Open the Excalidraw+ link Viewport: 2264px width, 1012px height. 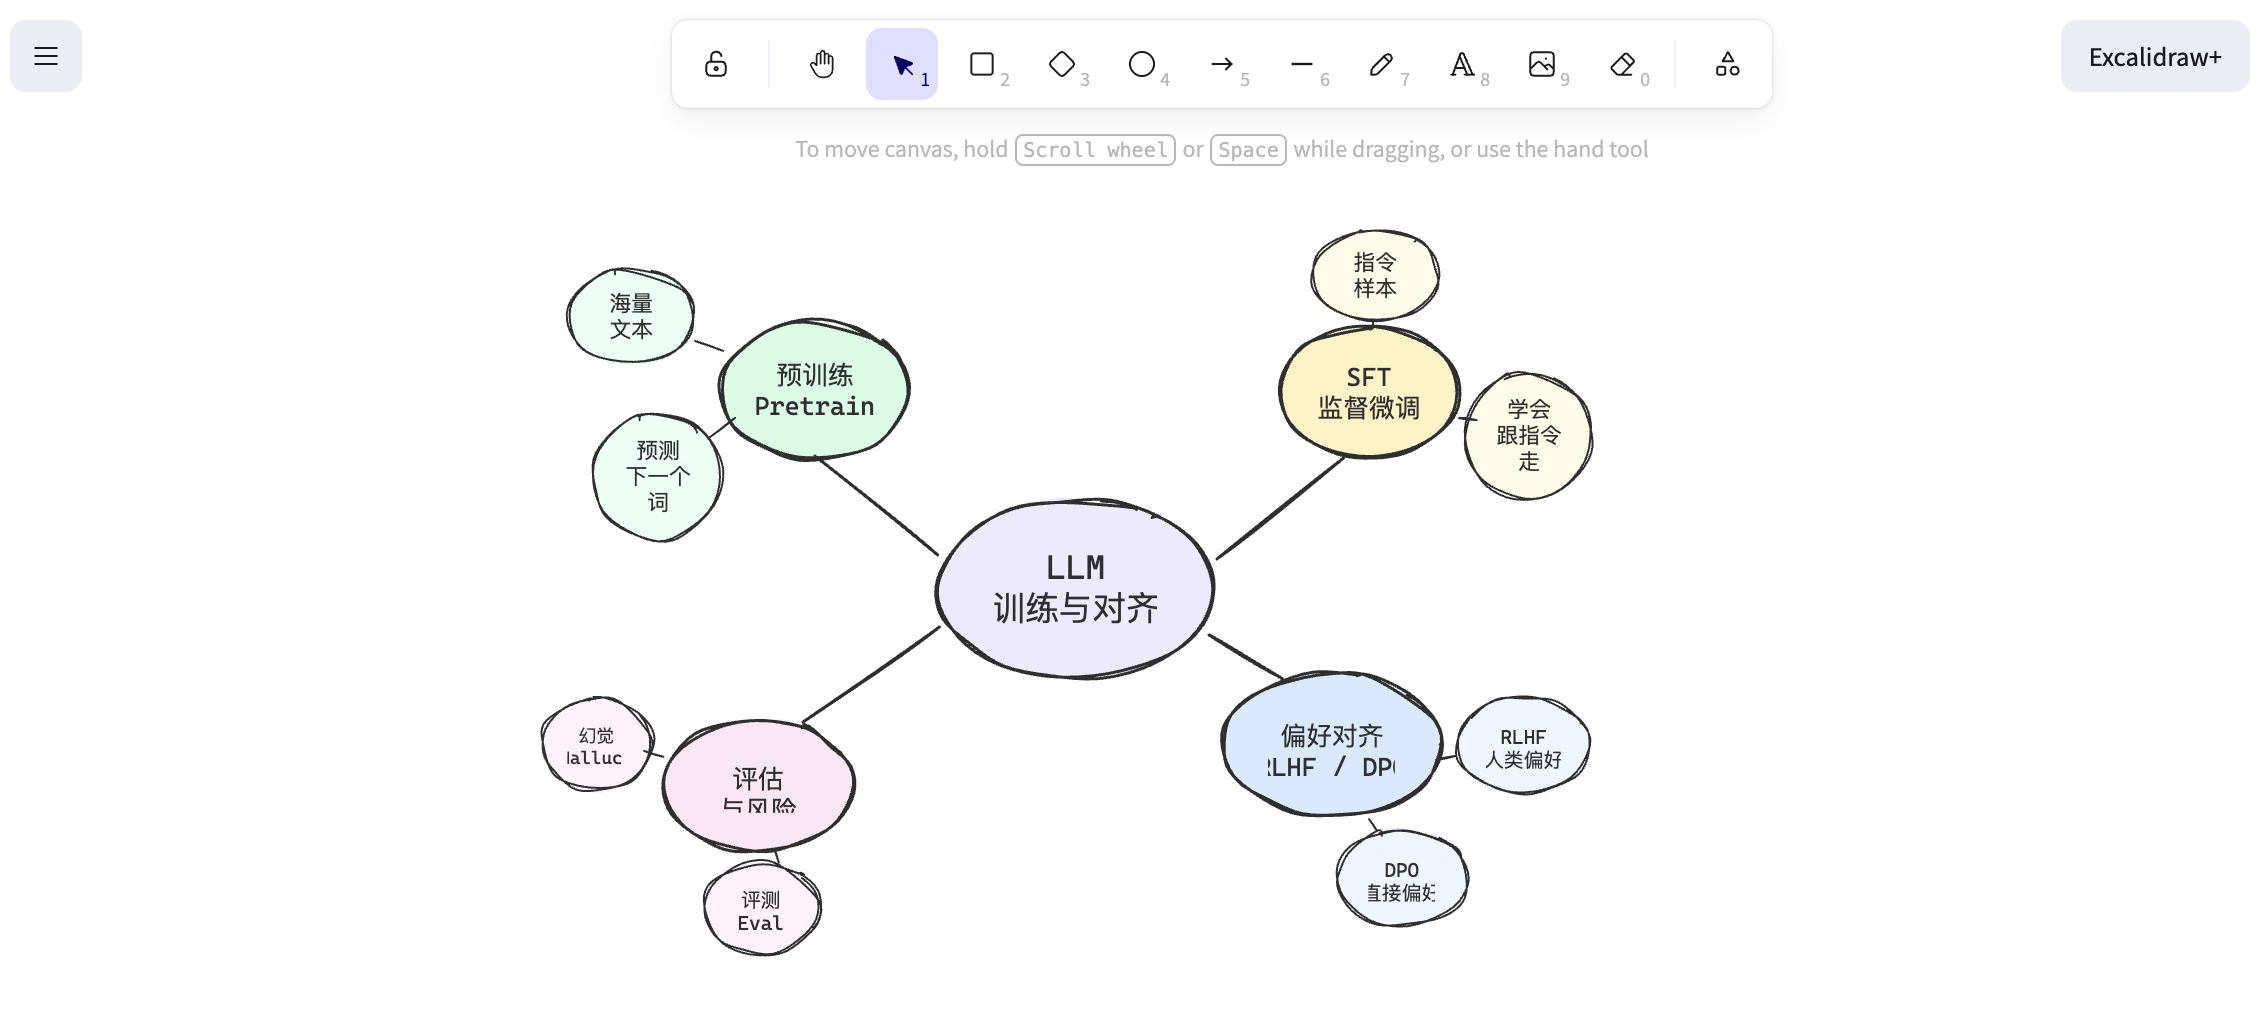click(2155, 57)
